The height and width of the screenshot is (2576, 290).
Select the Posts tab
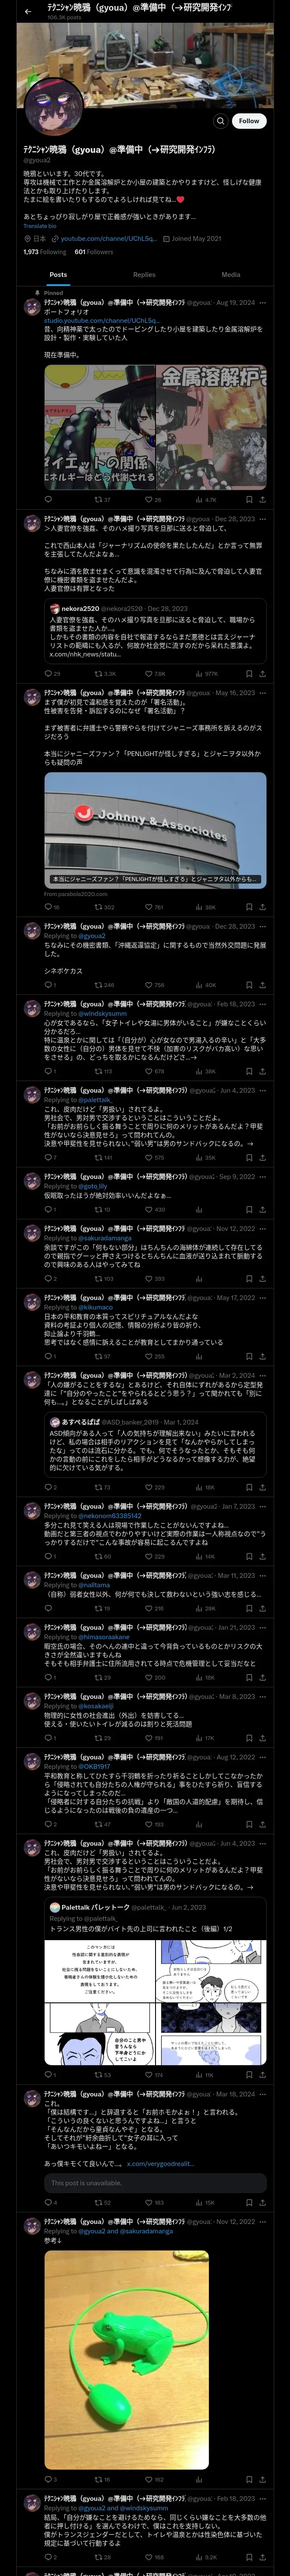click(x=58, y=274)
